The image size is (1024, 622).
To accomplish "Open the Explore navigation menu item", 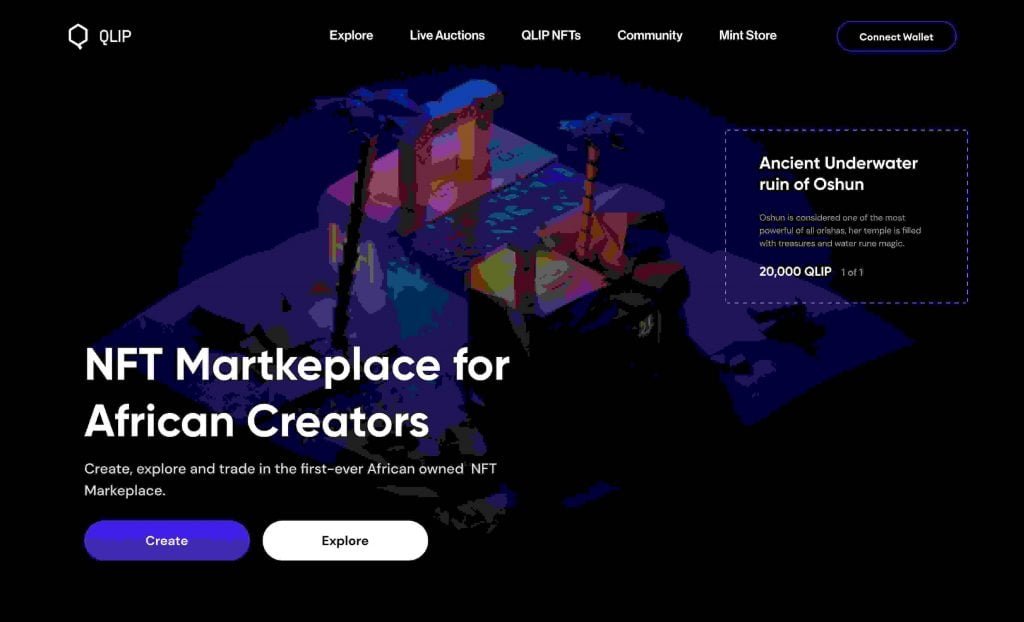I will [x=351, y=35].
